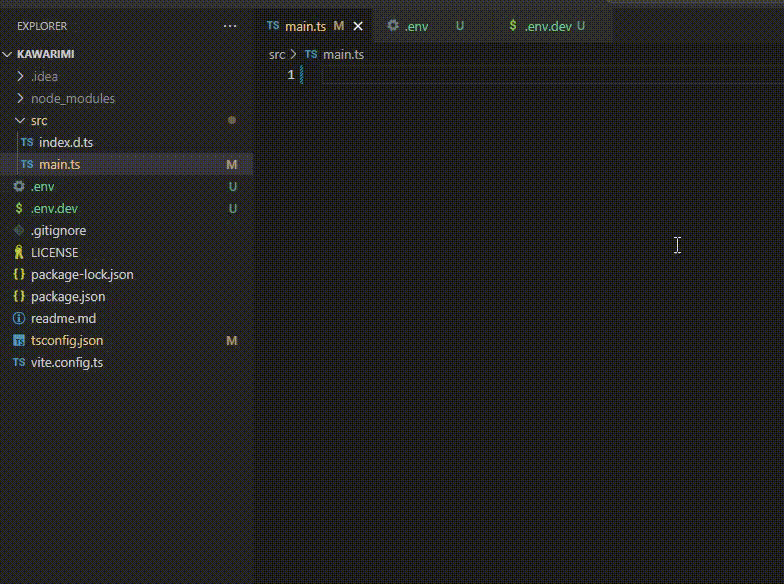784x584 pixels.
Task: Switch to the main.ts editor tab
Action: (314, 26)
